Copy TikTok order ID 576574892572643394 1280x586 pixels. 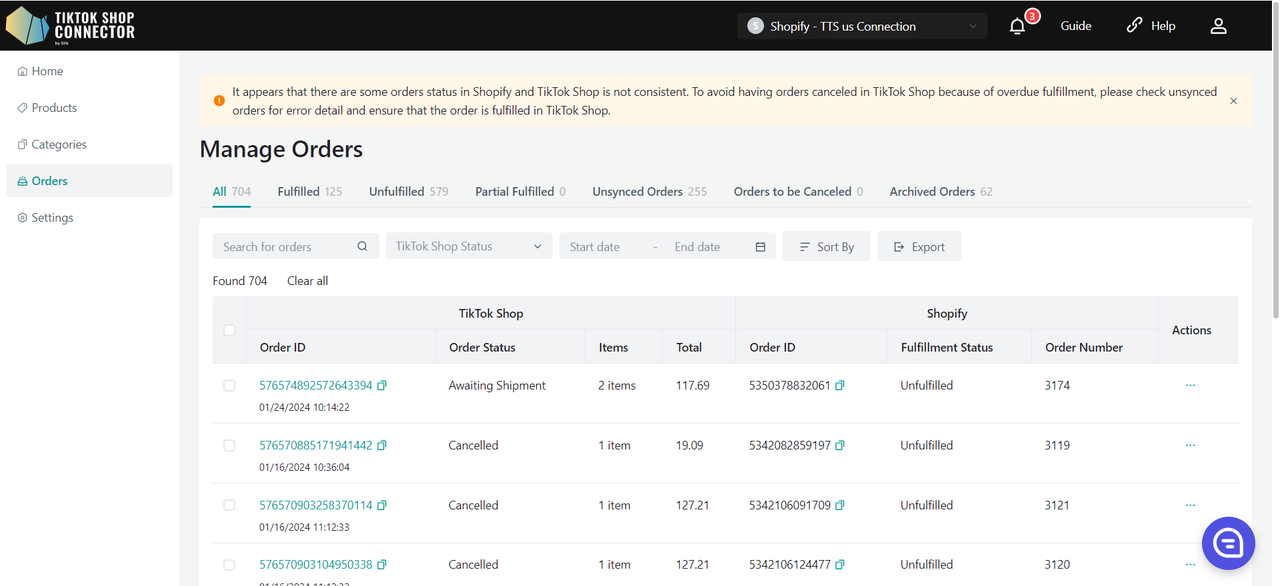(382, 386)
